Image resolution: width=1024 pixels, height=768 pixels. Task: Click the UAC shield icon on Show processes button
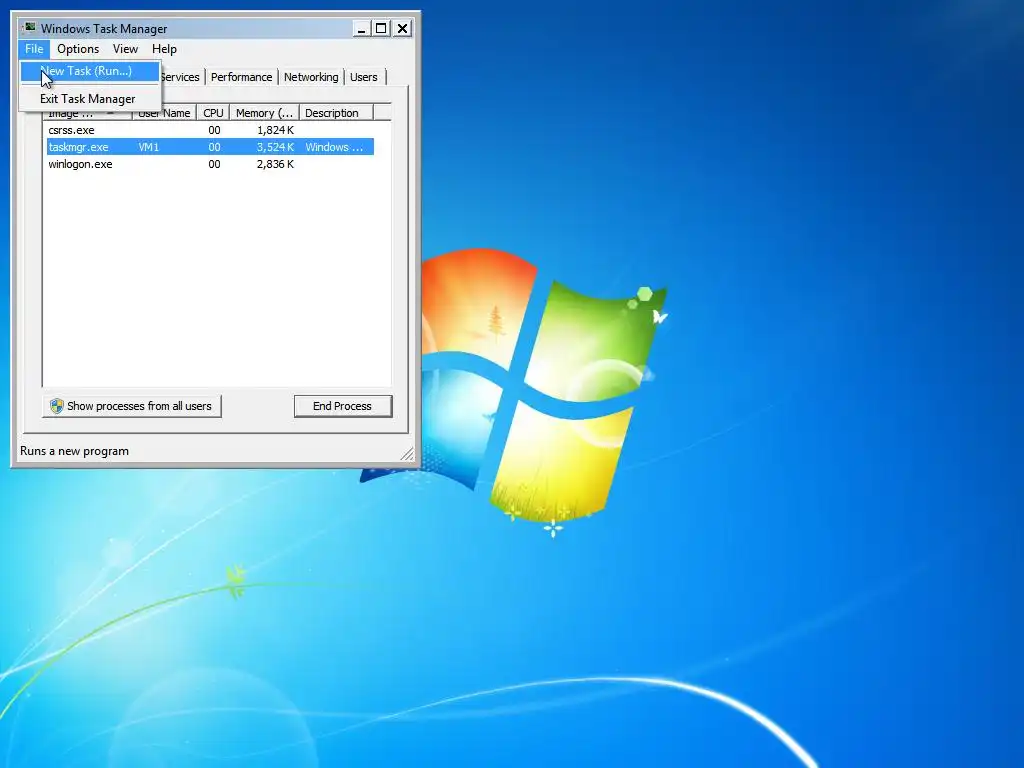pyautogui.click(x=57, y=406)
